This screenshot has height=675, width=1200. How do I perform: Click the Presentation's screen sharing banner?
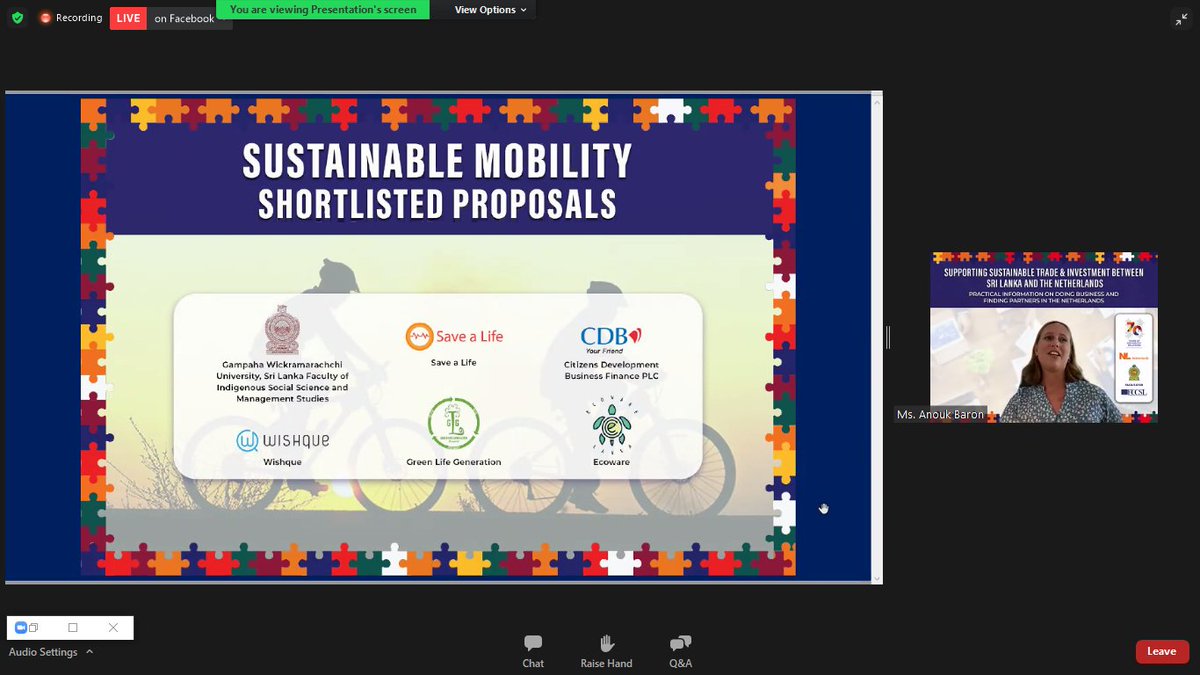323,10
